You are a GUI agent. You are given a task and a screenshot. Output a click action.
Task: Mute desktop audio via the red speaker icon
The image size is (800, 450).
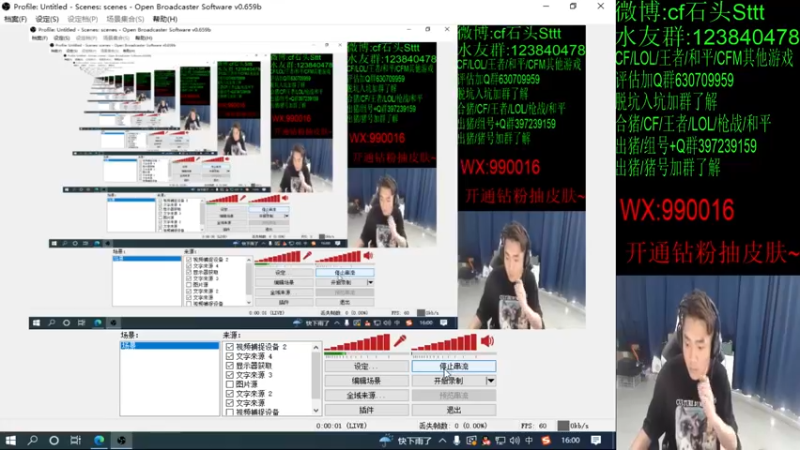(487, 341)
